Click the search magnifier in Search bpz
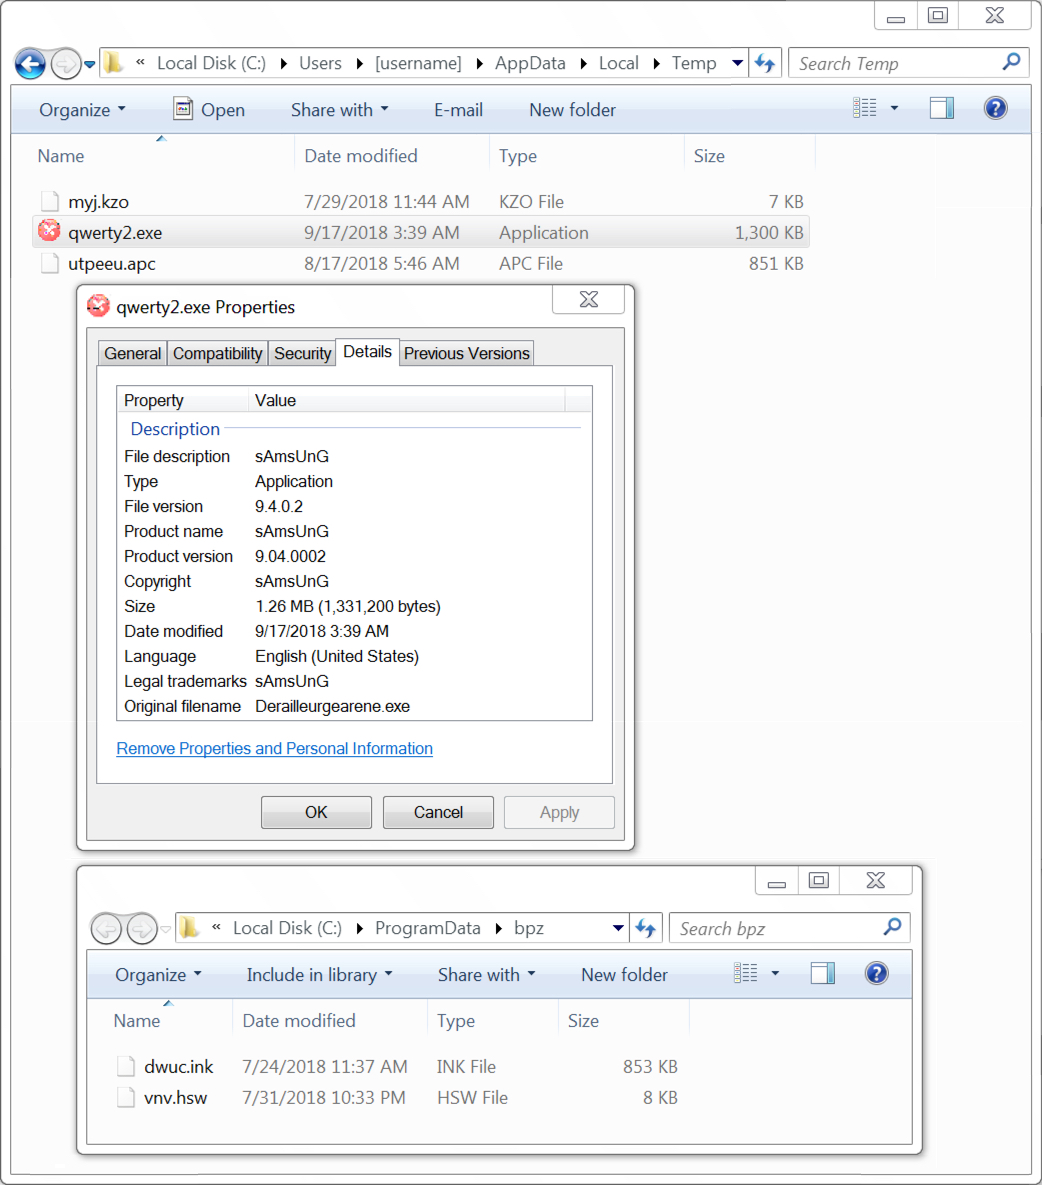 click(x=892, y=926)
